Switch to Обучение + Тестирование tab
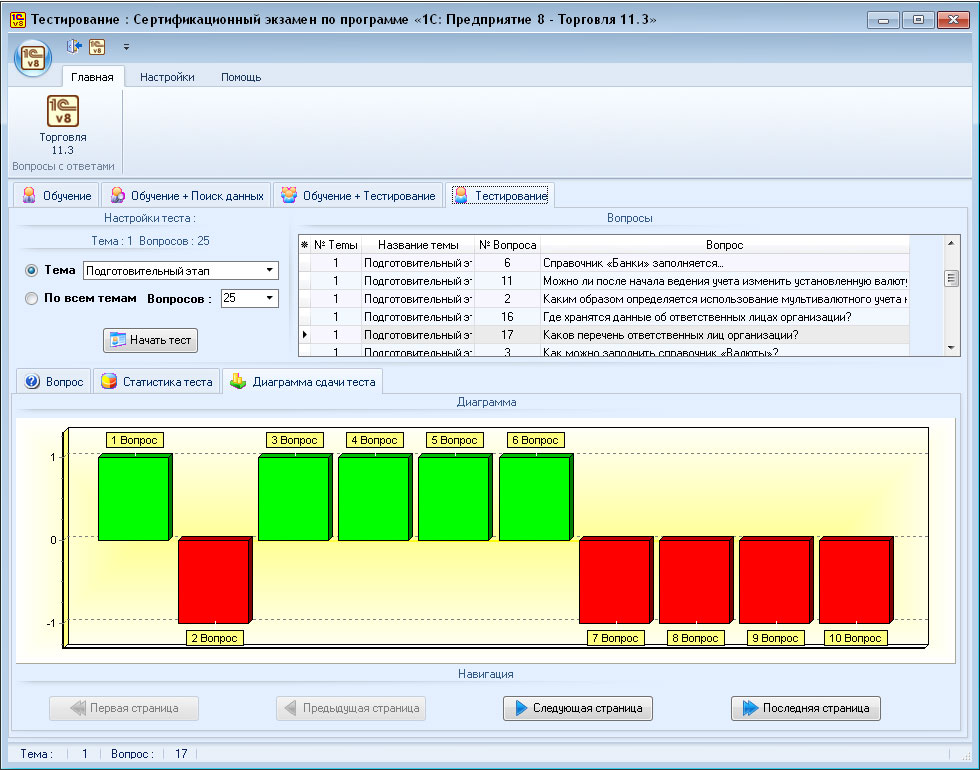The height and width of the screenshot is (770, 980). point(358,196)
